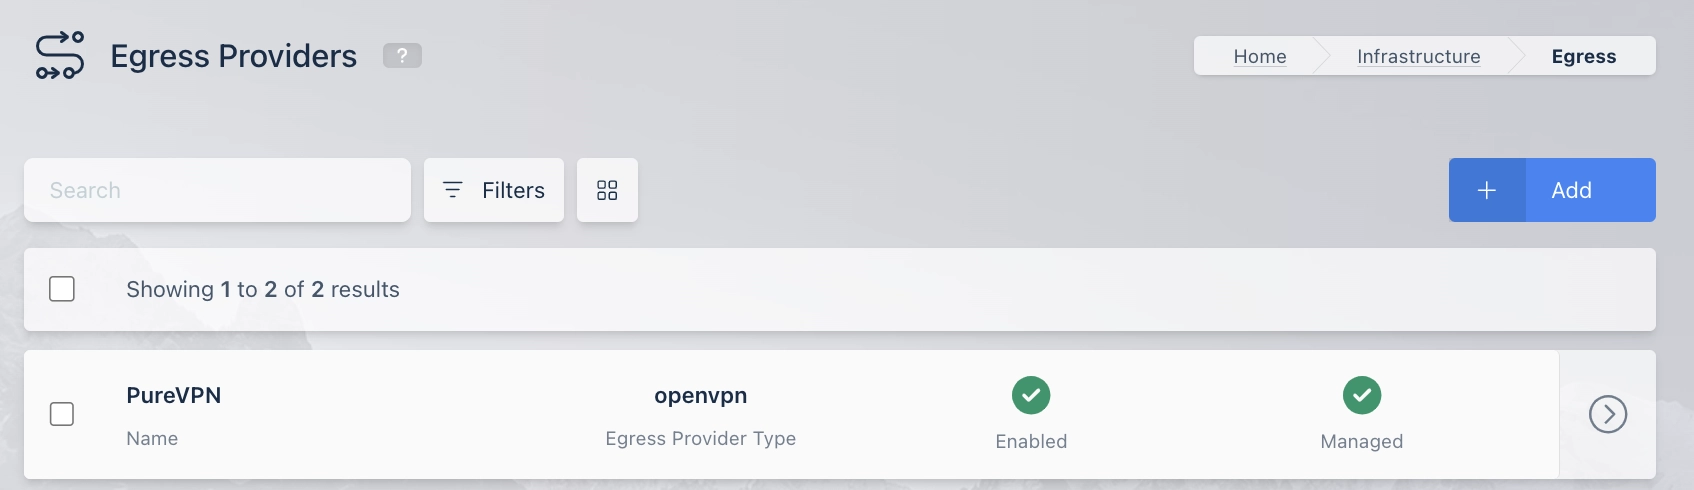Click the filter lines icon

tap(453, 190)
